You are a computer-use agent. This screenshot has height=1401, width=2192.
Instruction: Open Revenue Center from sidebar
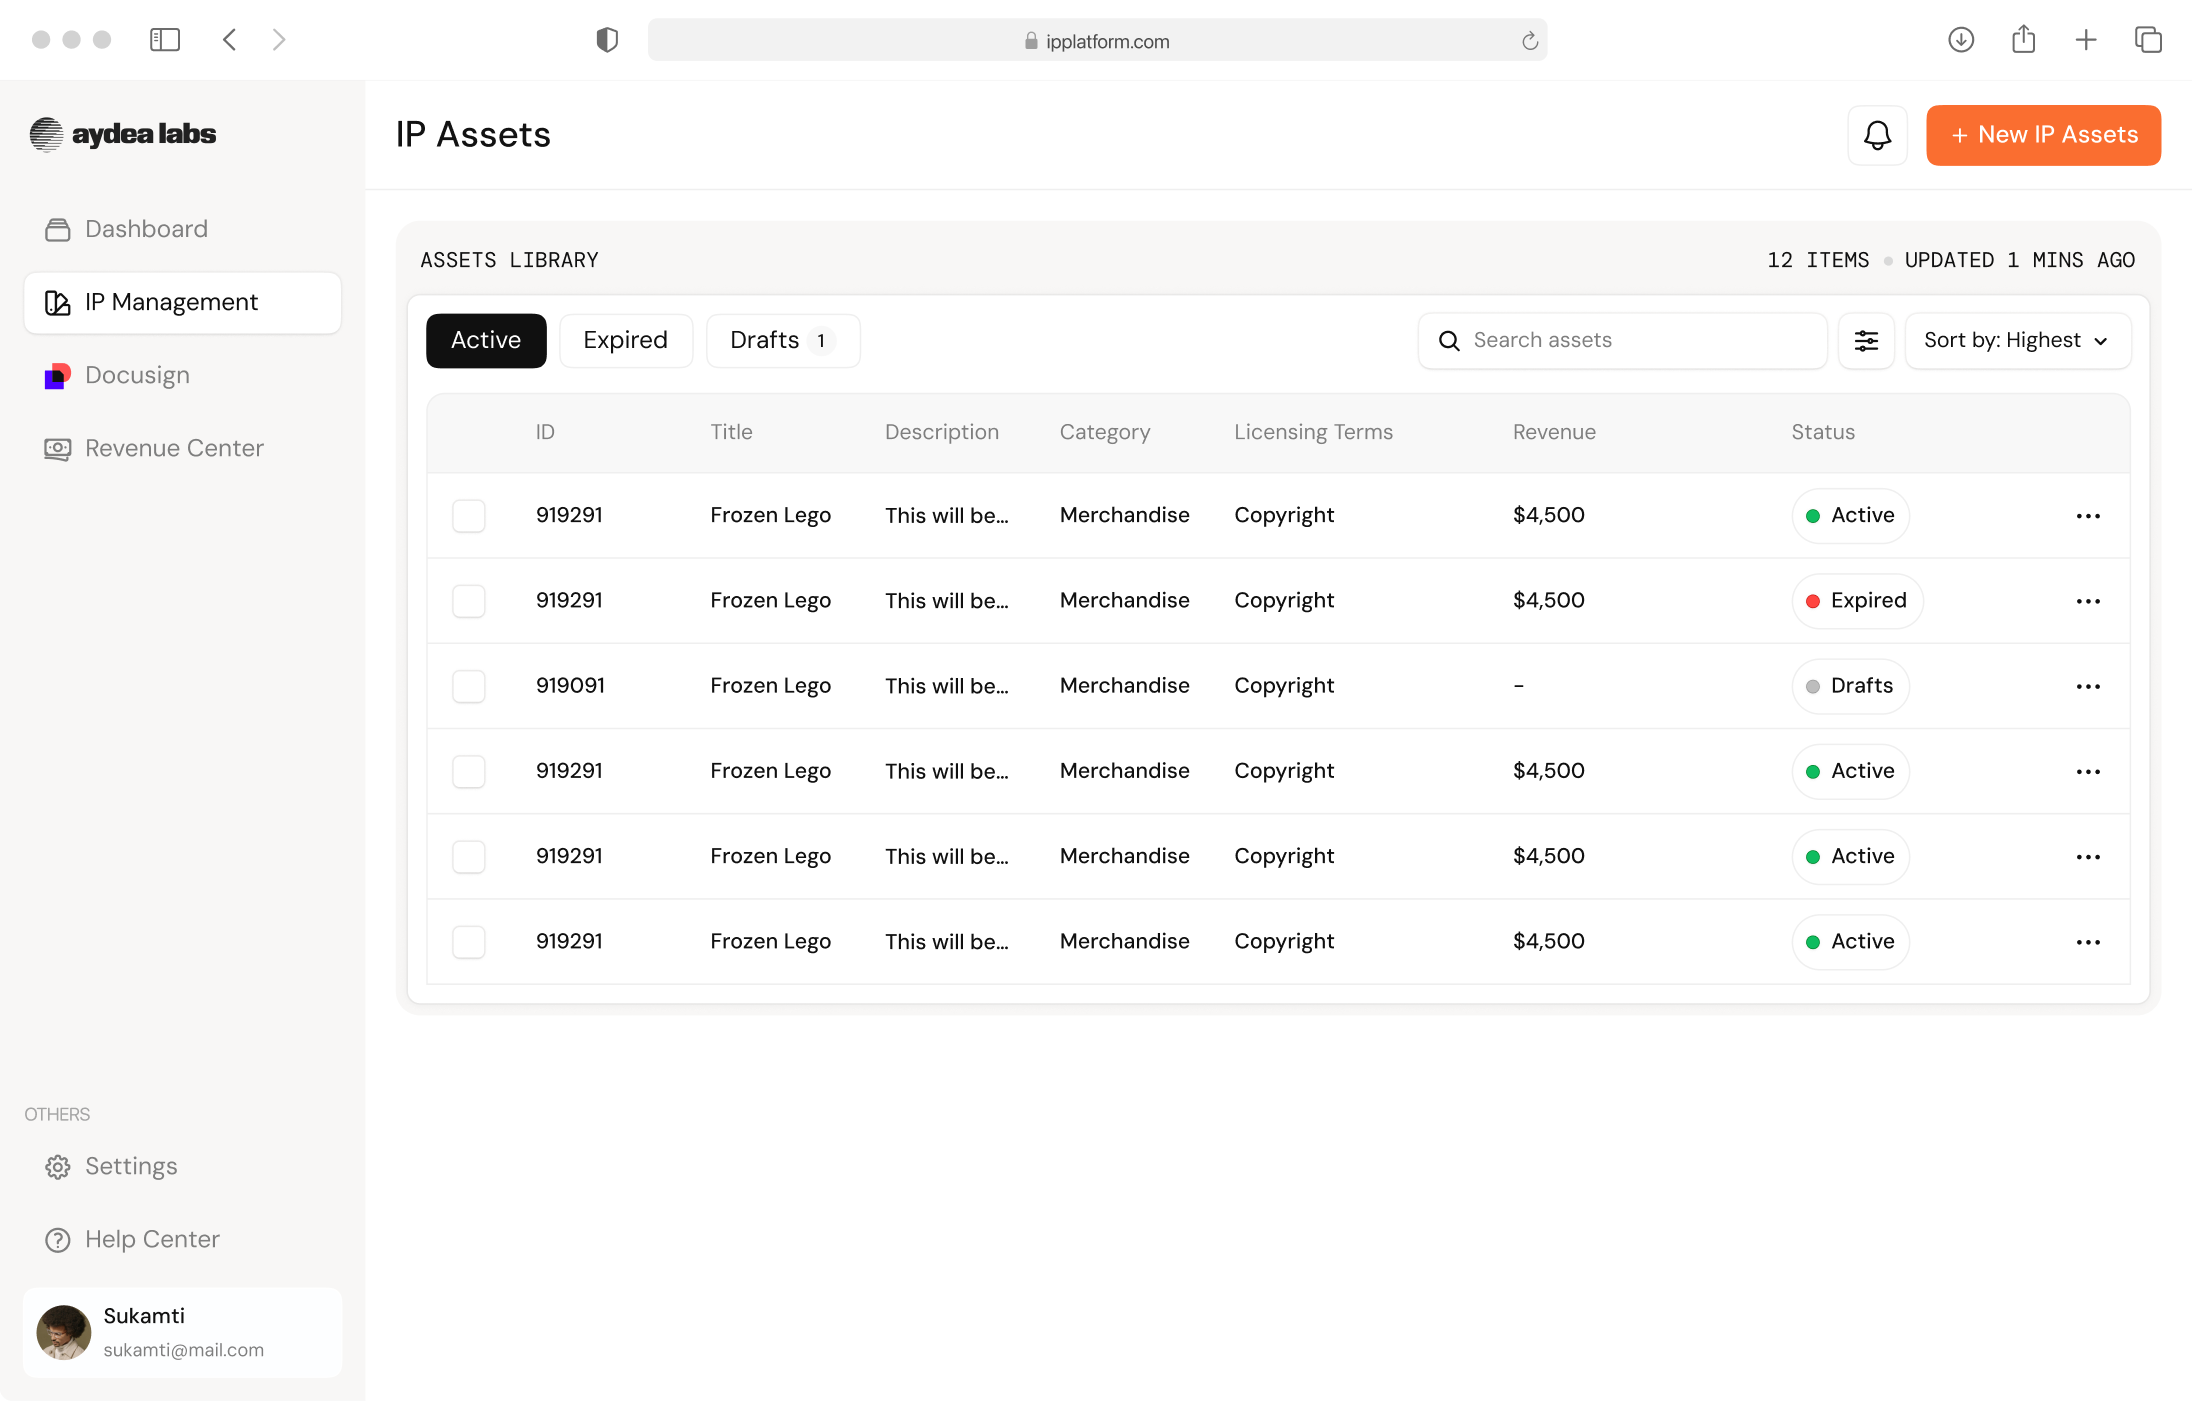(173, 448)
